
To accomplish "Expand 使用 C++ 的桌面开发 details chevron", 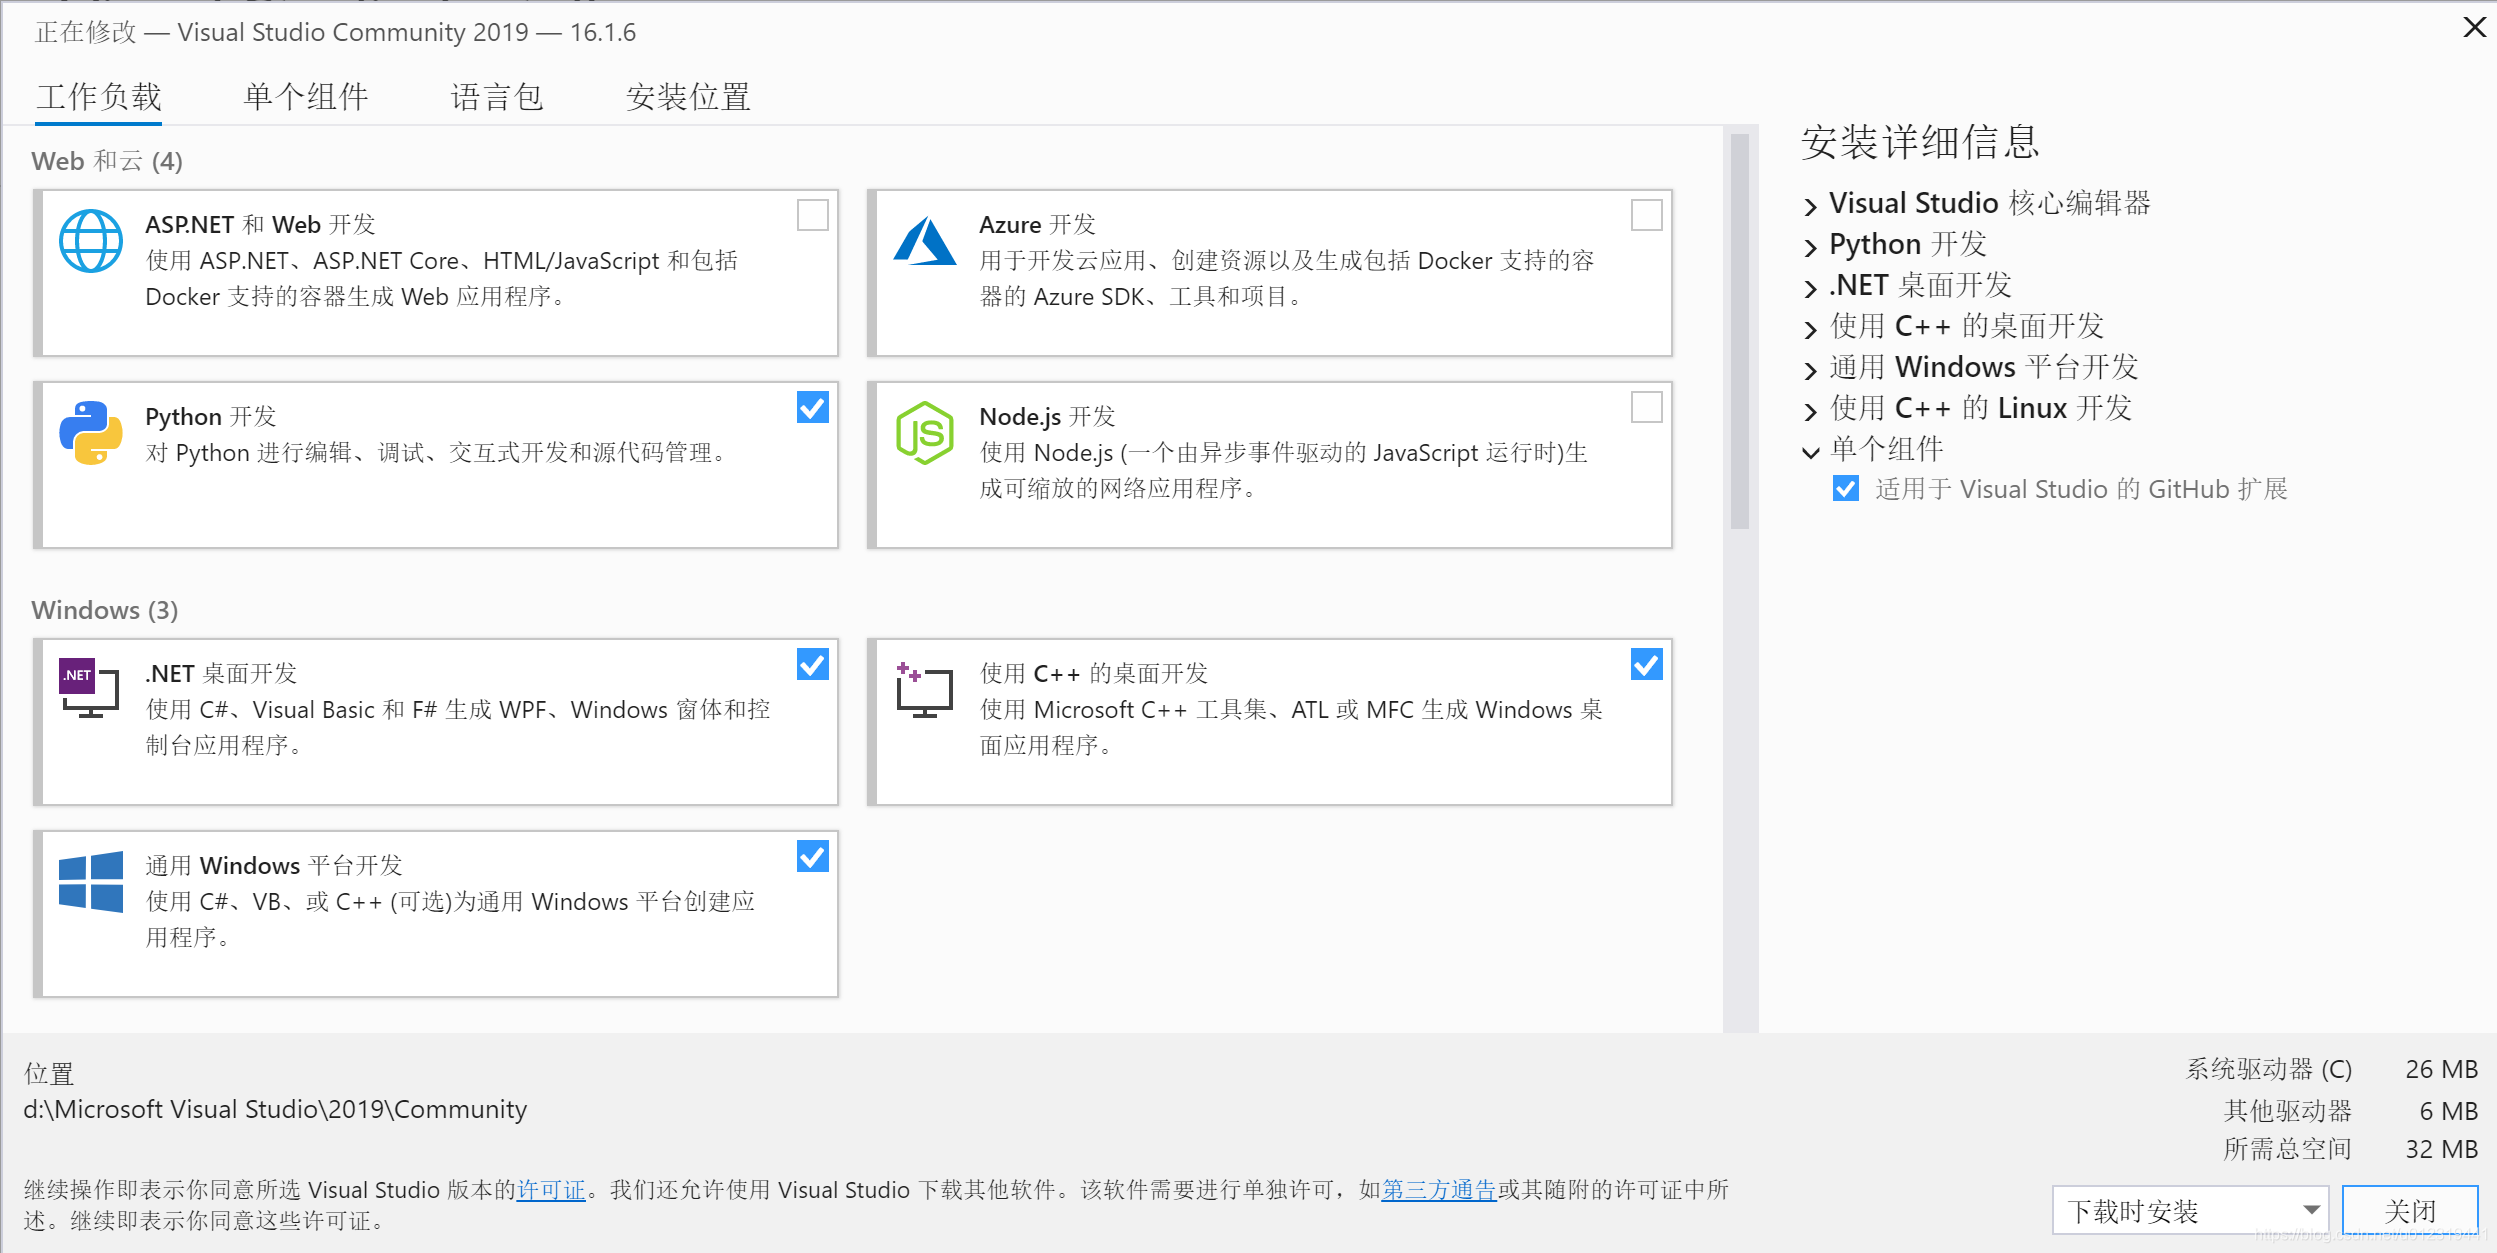I will [x=1810, y=329].
